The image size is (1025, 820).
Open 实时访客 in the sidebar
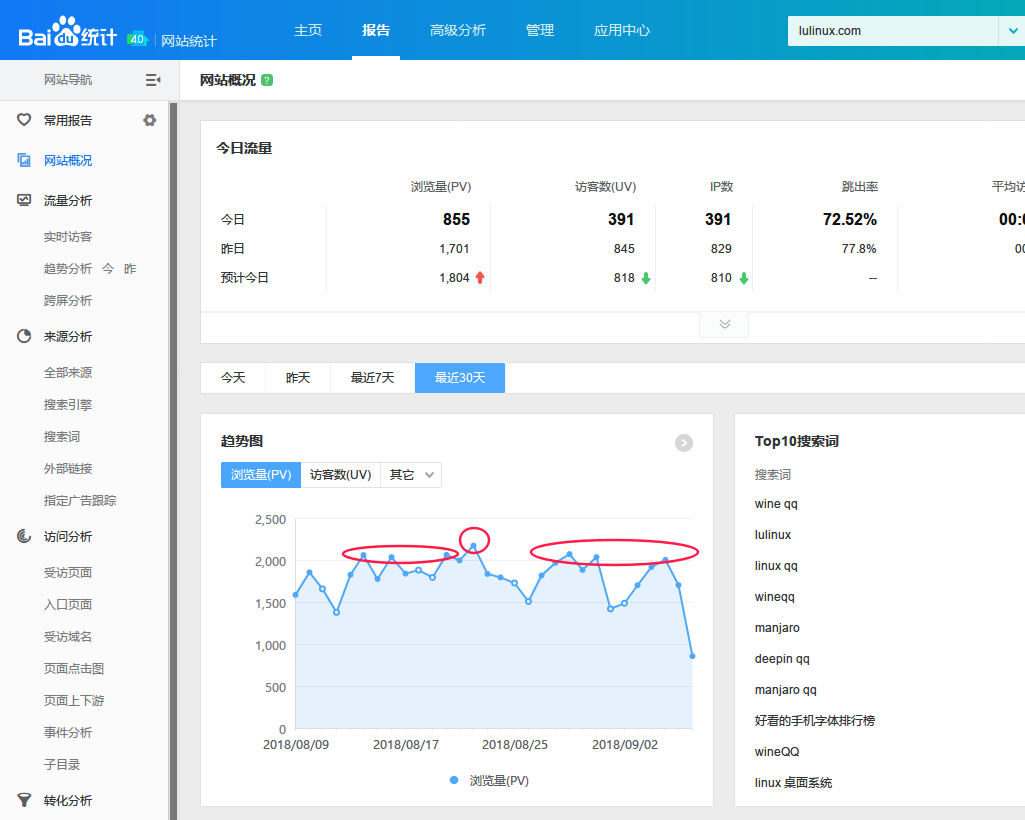tap(68, 237)
